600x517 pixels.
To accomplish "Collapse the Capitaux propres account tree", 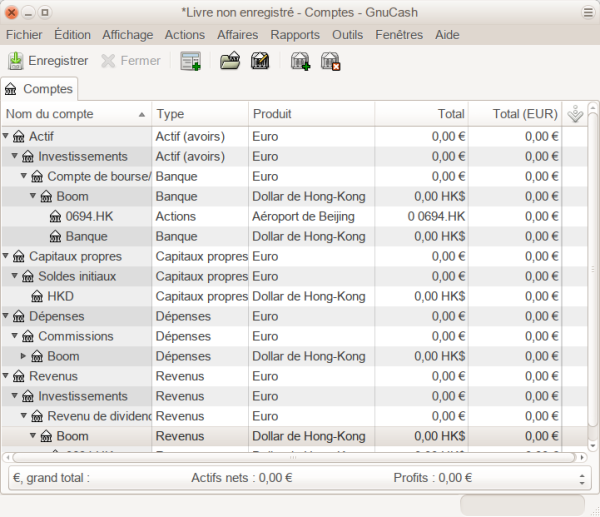I will (x=6, y=256).
